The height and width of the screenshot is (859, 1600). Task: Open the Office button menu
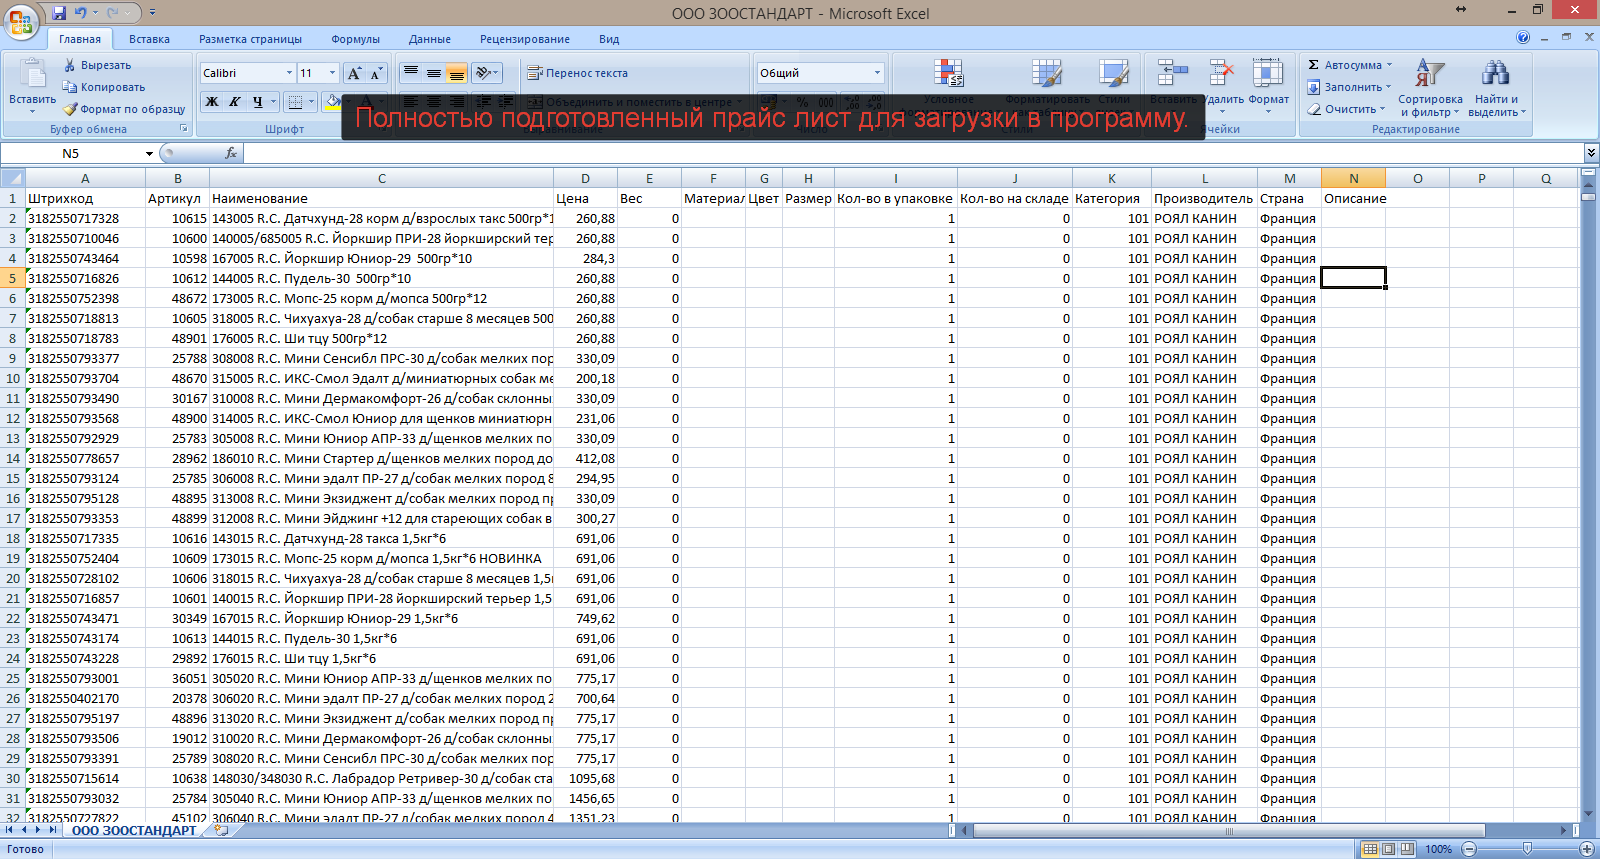pyautogui.click(x=21, y=21)
